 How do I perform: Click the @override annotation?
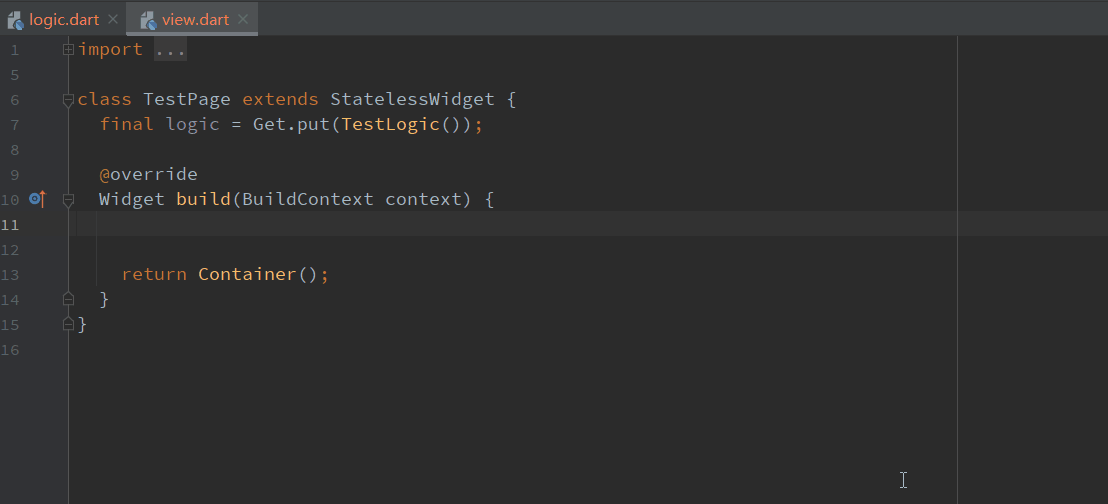[x=148, y=175]
